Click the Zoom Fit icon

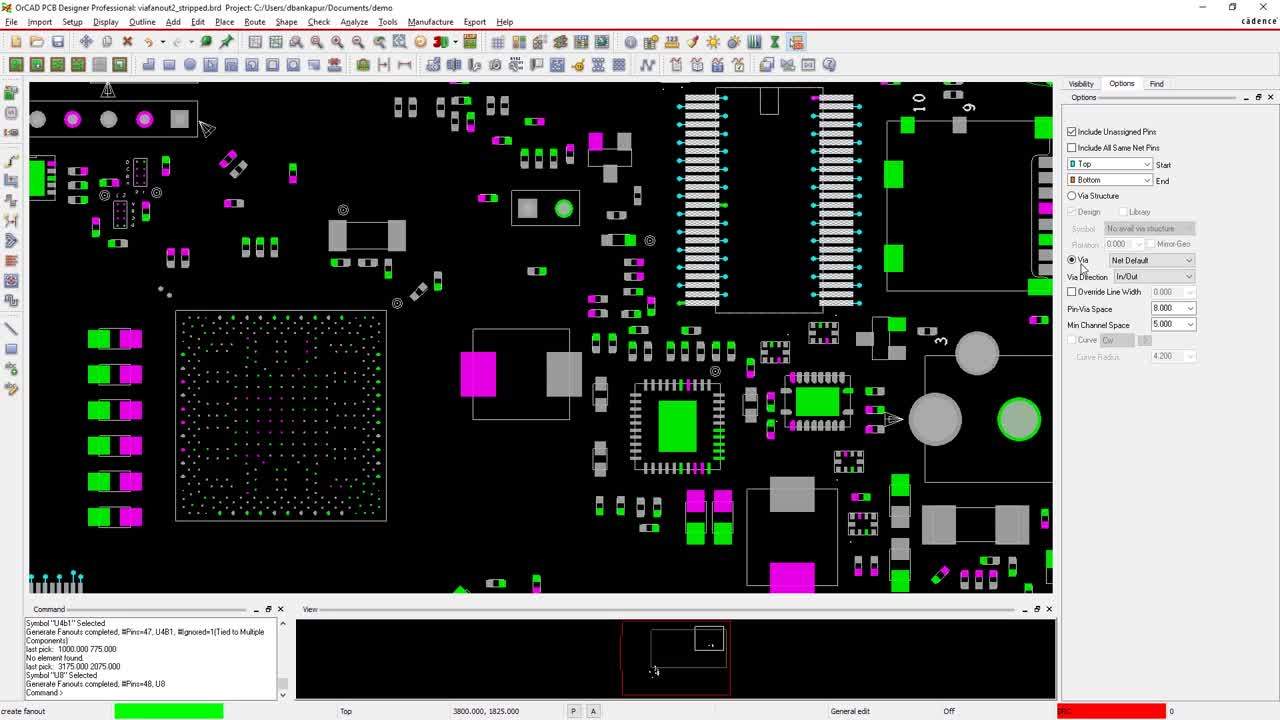(x=316, y=41)
